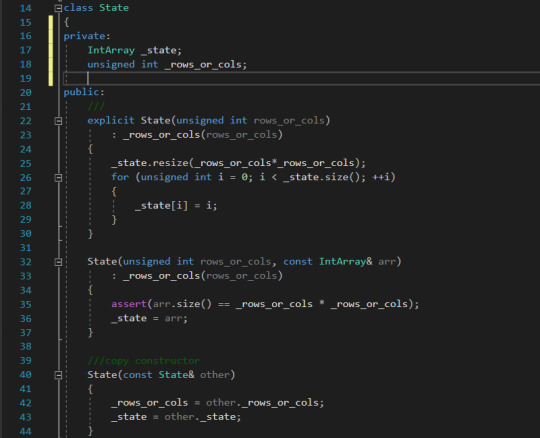Click the initializer list on line 33

pos(197,276)
